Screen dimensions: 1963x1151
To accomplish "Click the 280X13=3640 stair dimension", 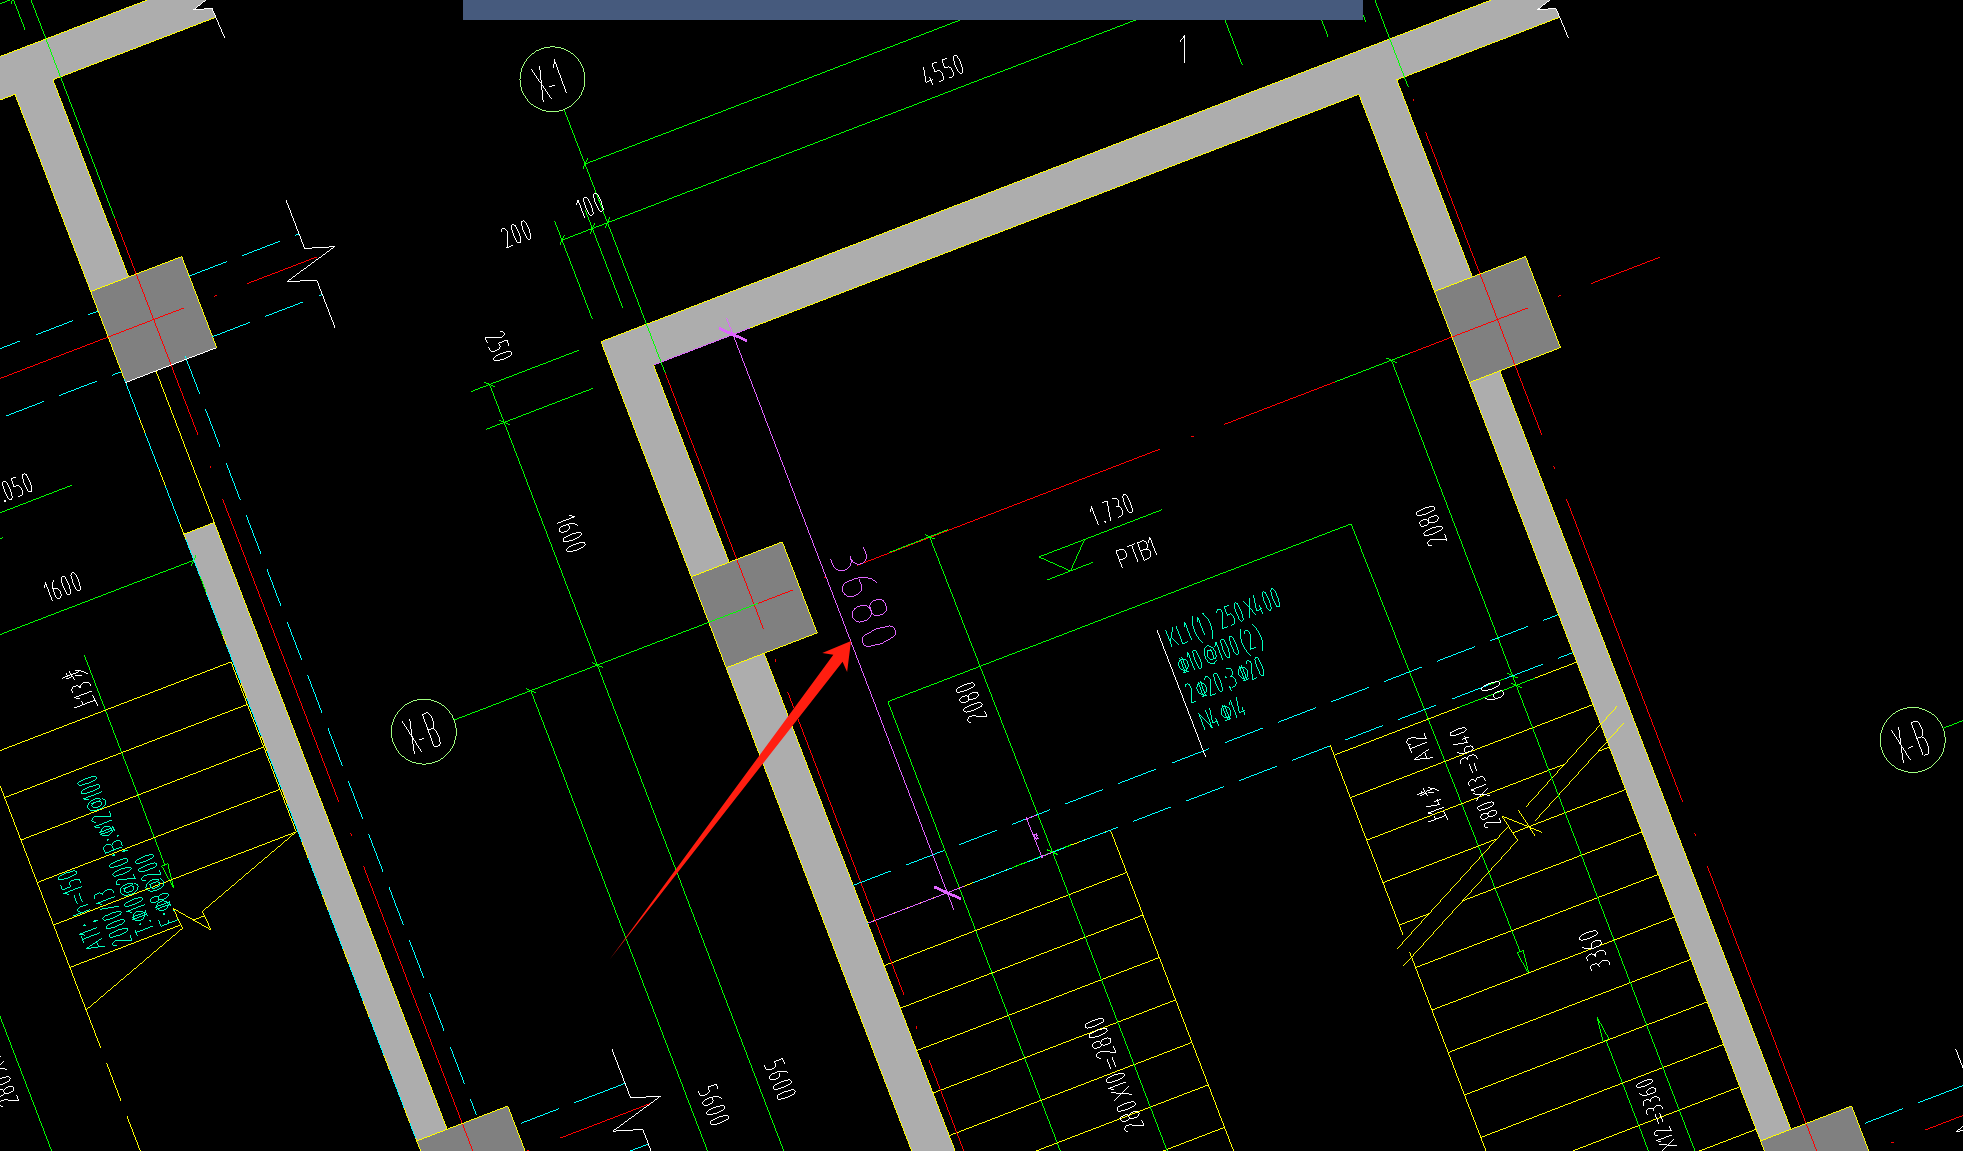I will (x=1473, y=777).
